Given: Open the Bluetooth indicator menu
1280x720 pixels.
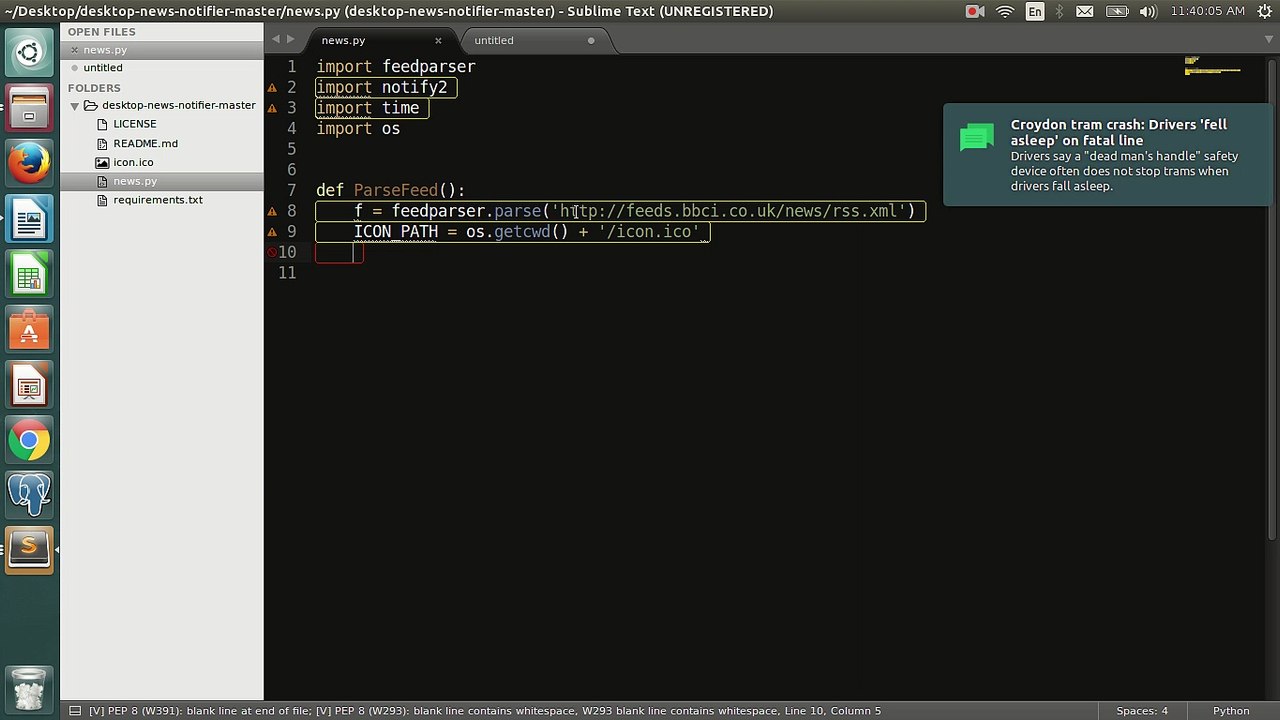Looking at the screenshot, I should click(1060, 11).
